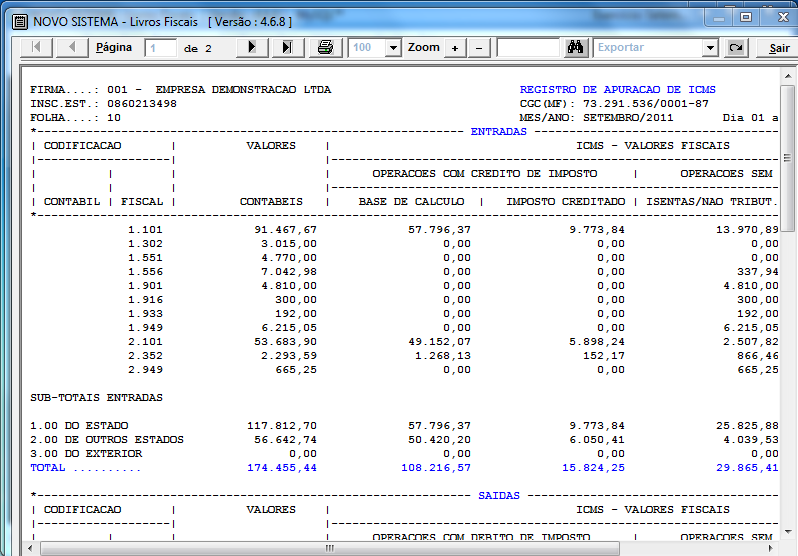Click value 53.683,90 in Contabeis column
This screenshot has width=798, height=556.
pyautogui.click(x=286, y=342)
